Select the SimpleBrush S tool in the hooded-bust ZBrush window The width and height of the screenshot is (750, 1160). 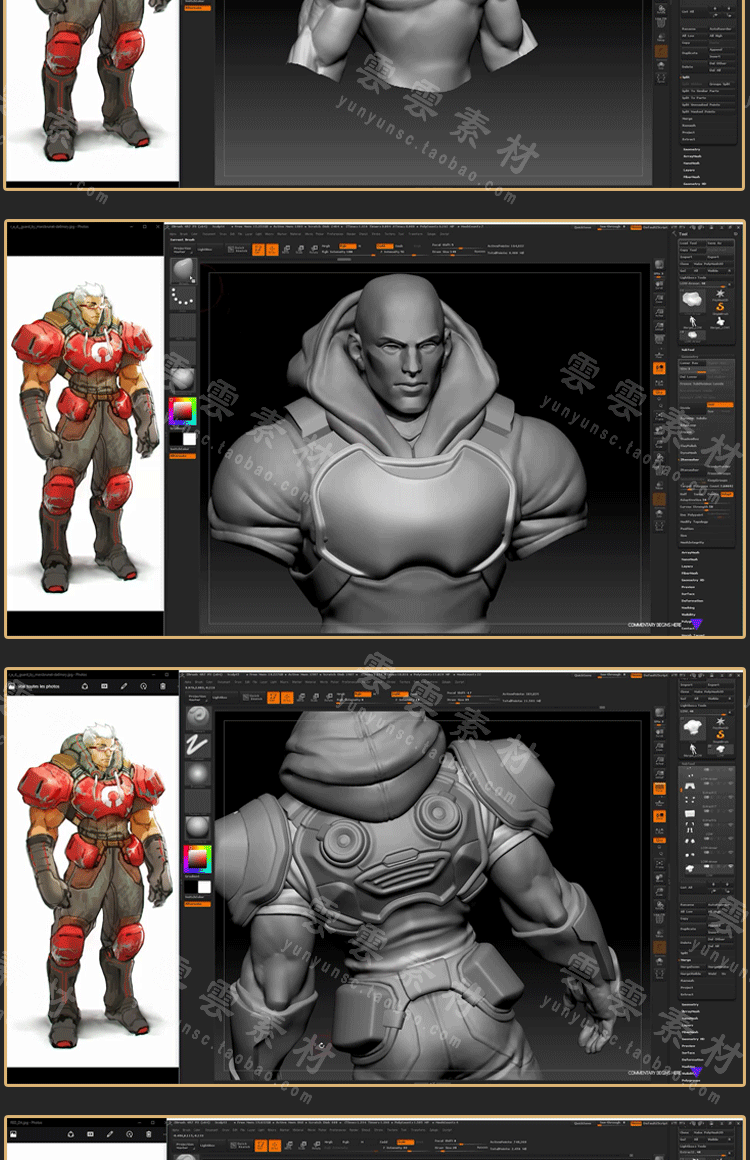tap(720, 308)
